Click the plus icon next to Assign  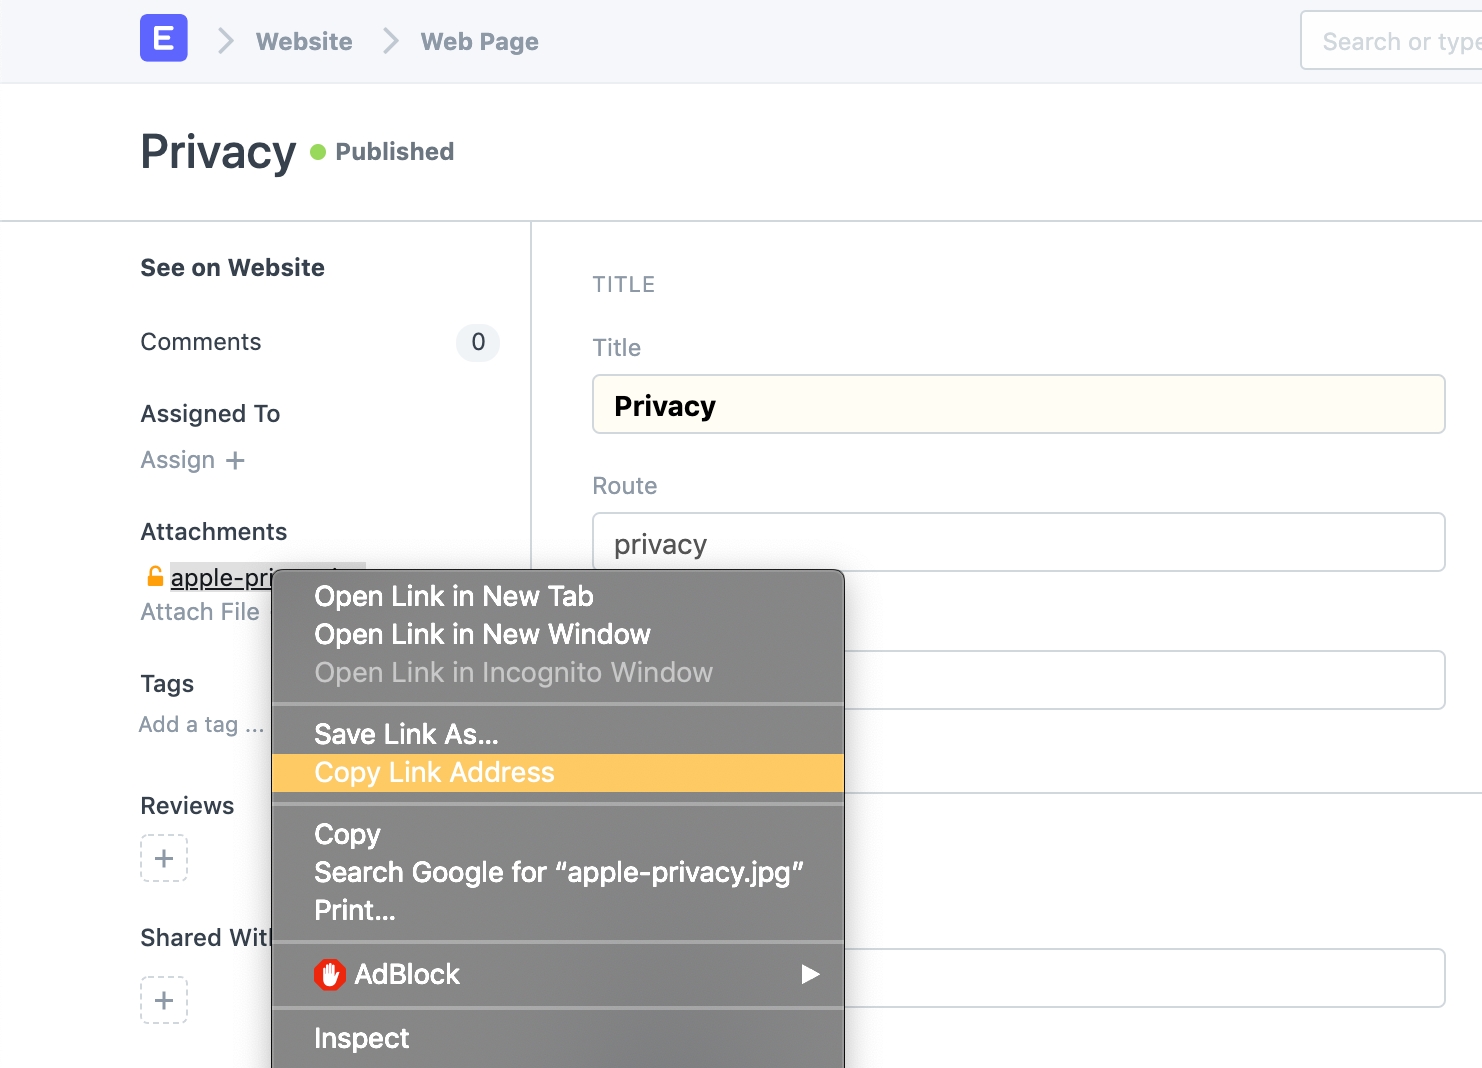point(235,460)
